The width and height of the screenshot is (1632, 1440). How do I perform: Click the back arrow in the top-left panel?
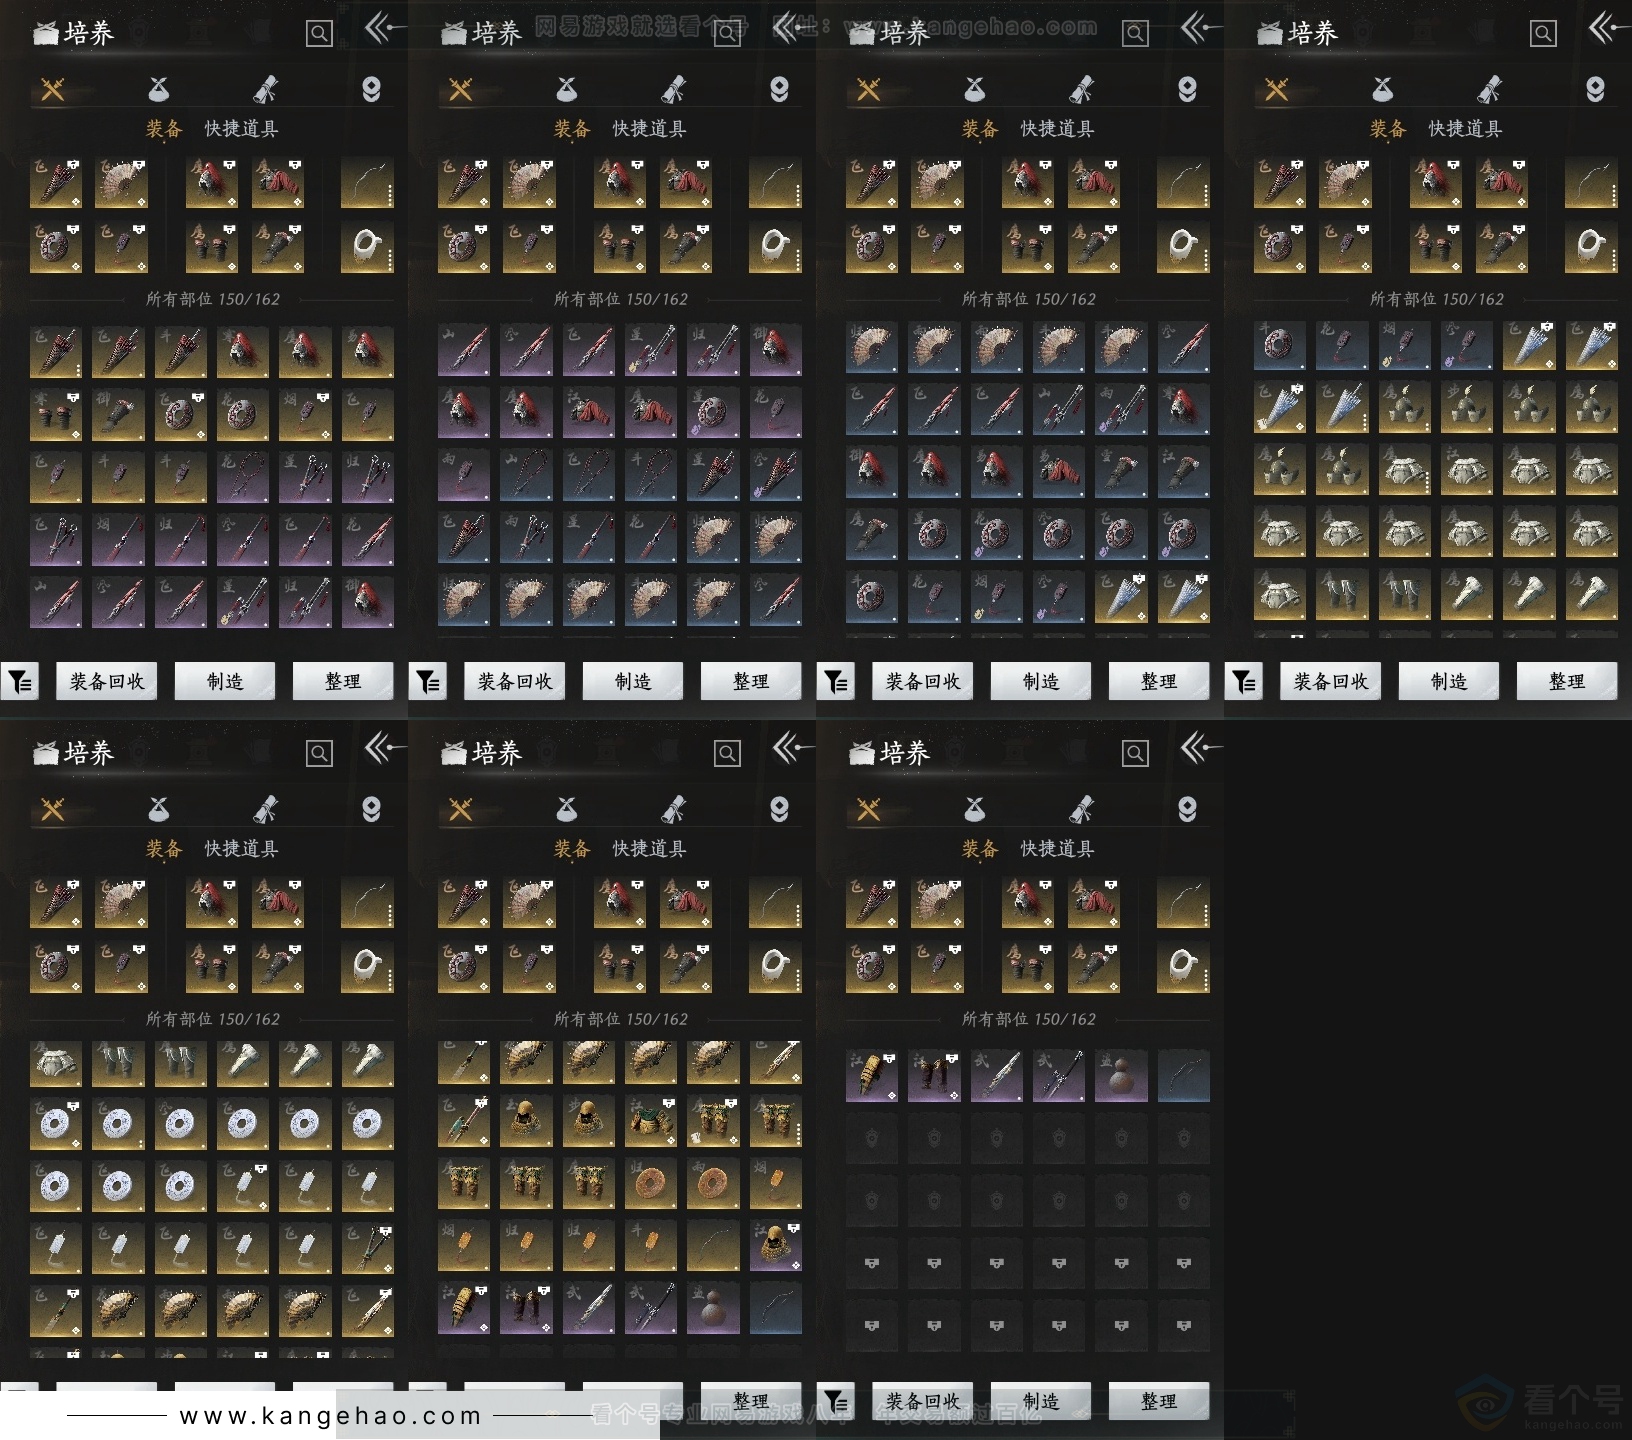pyautogui.click(x=384, y=29)
